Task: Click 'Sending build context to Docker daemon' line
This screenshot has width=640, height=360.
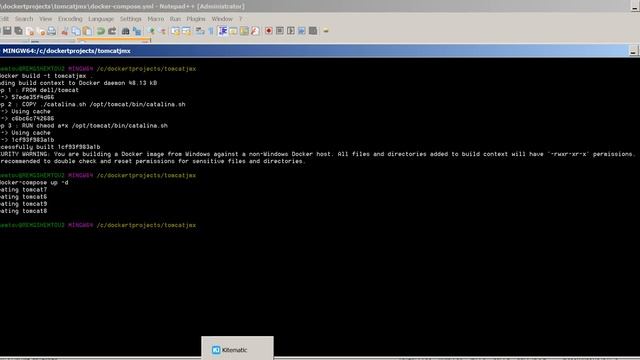Action: [x=78, y=83]
